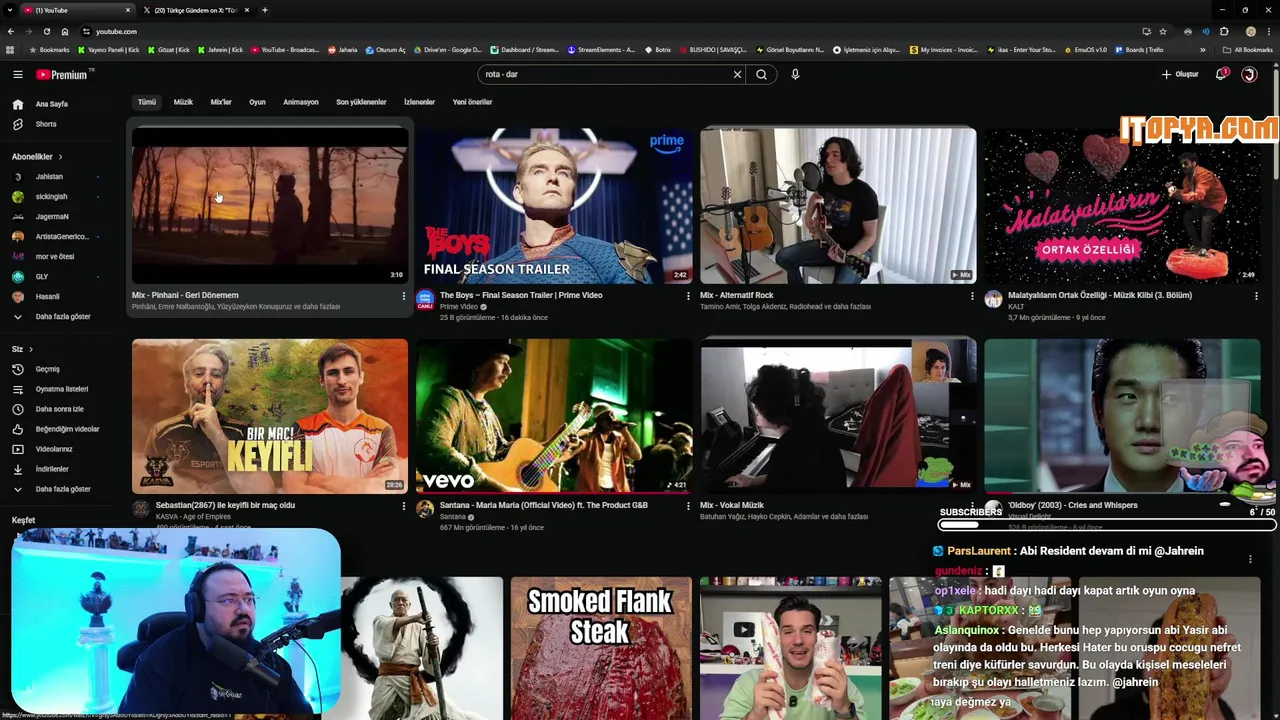The height and width of the screenshot is (720, 1280).
Task: Reload the page in browser
Action: 46,31
